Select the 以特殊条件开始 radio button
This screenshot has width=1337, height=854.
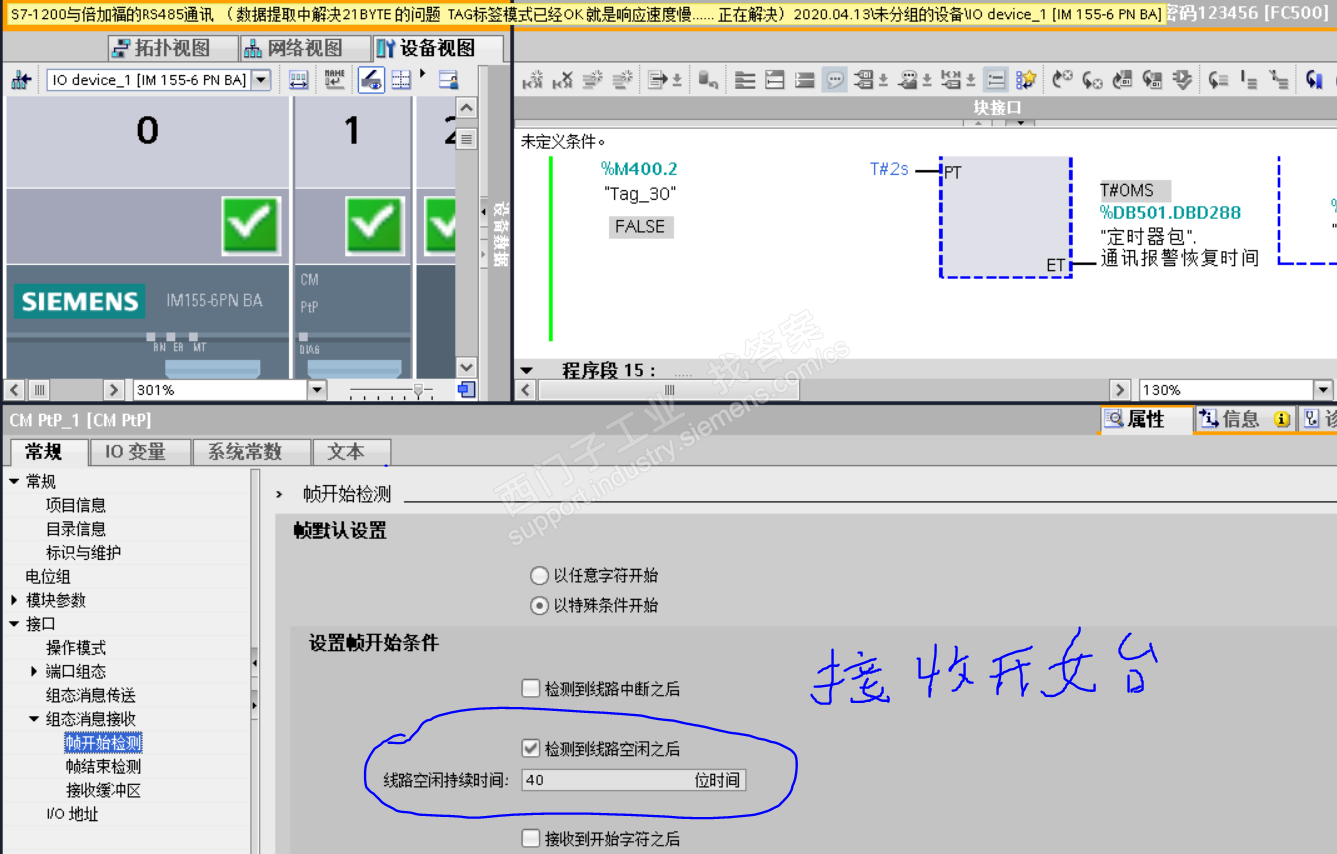point(539,605)
